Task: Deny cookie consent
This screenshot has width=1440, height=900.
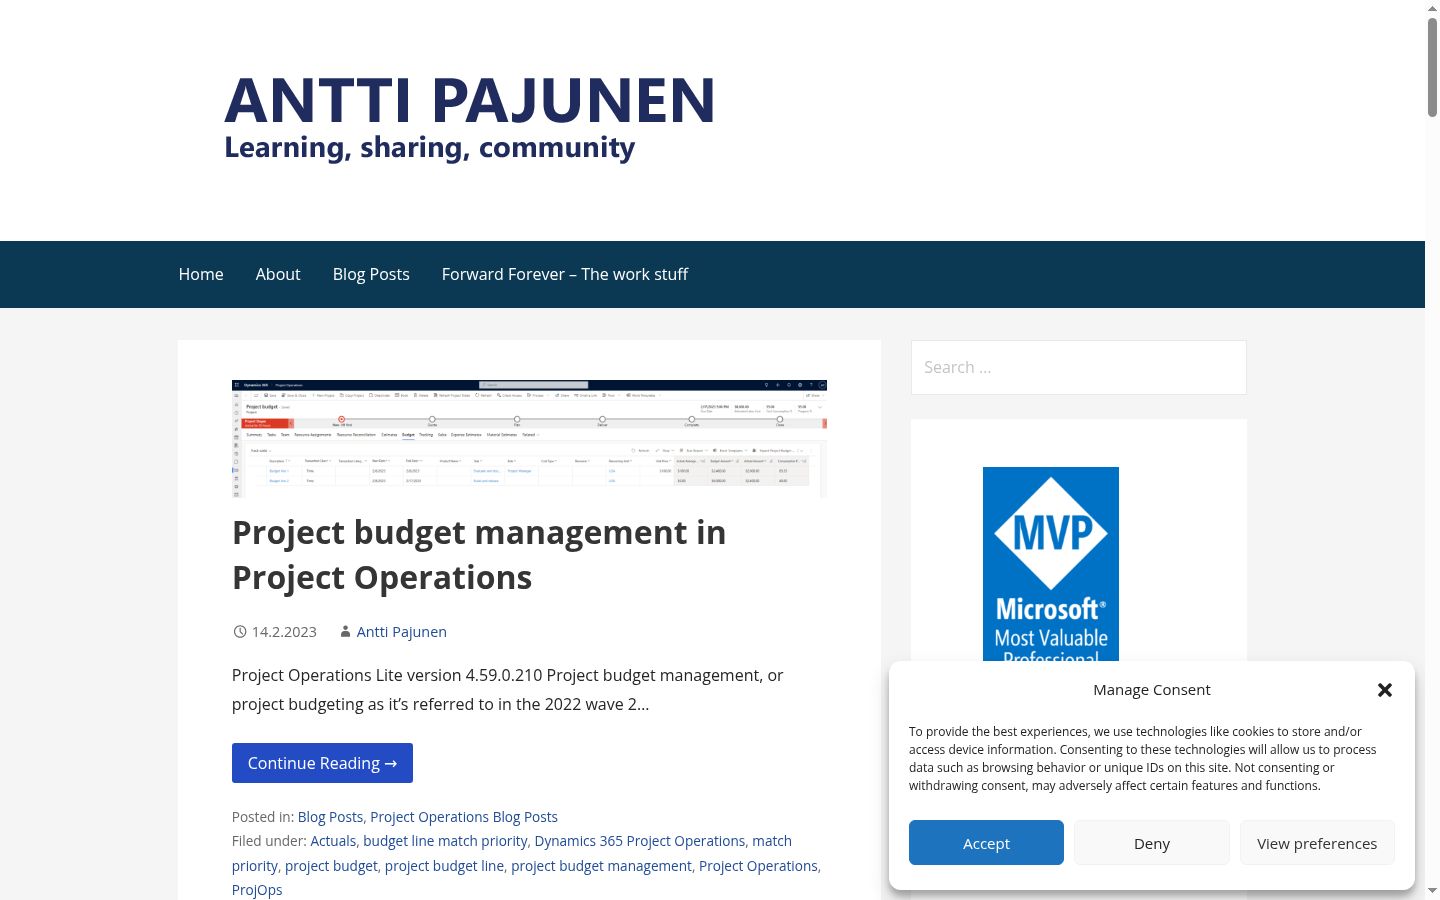Action: click(1152, 843)
